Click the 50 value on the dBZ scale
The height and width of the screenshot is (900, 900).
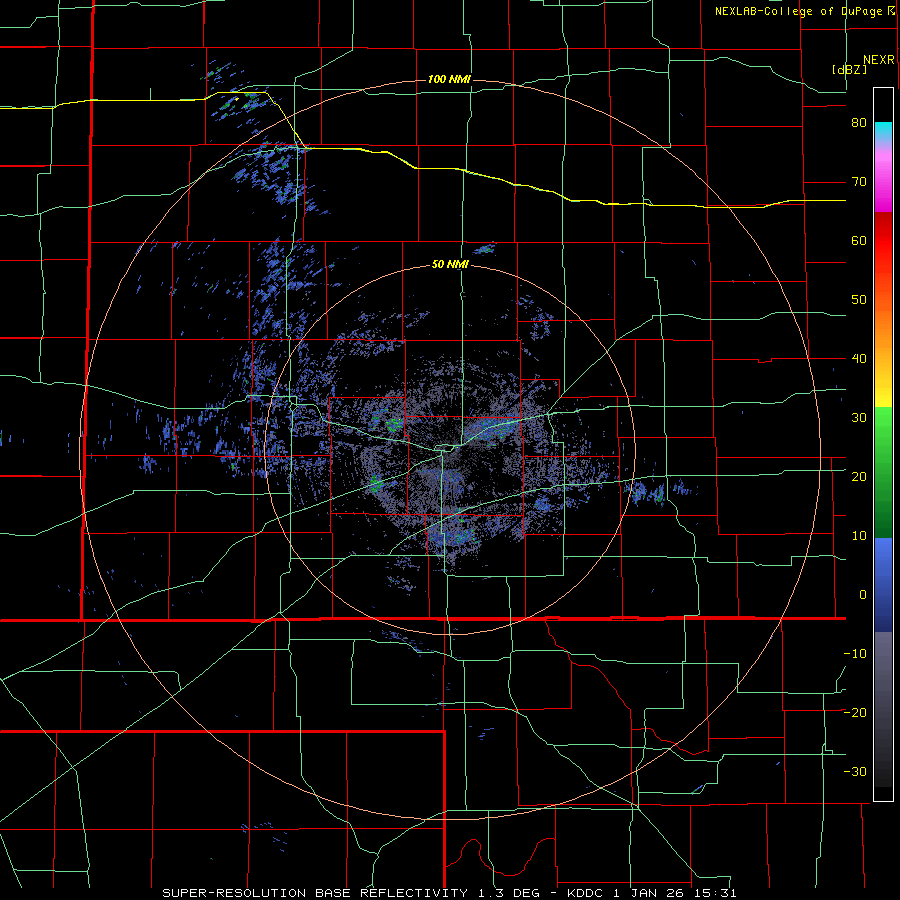pyautogui.click(x=859, y=300)
